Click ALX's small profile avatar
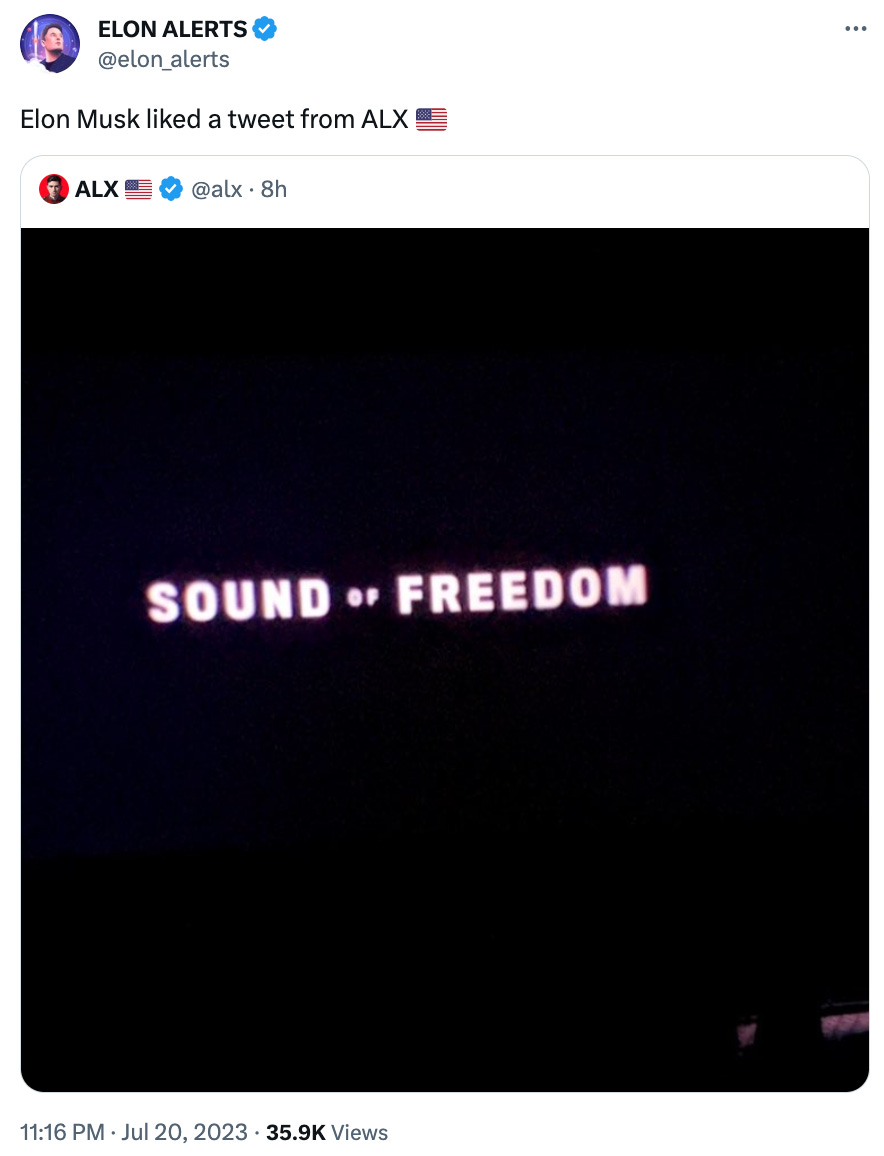Screen dimensions: 884x1156 coord(54,189)
